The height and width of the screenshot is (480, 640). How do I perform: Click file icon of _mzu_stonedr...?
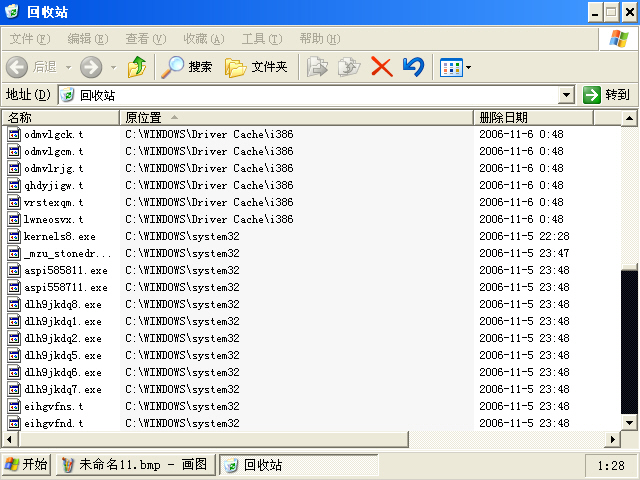(14, 253)
